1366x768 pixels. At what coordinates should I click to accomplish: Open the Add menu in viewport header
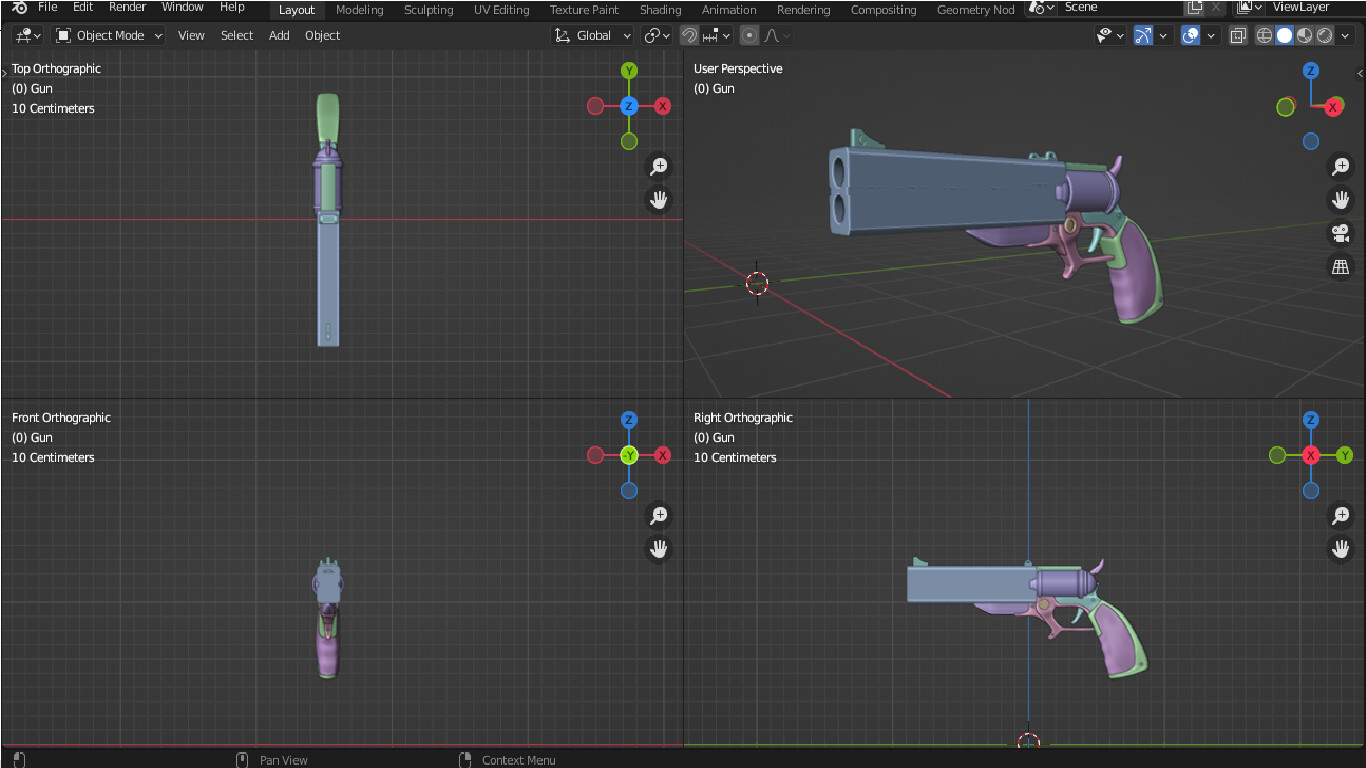tap(279, 36)
